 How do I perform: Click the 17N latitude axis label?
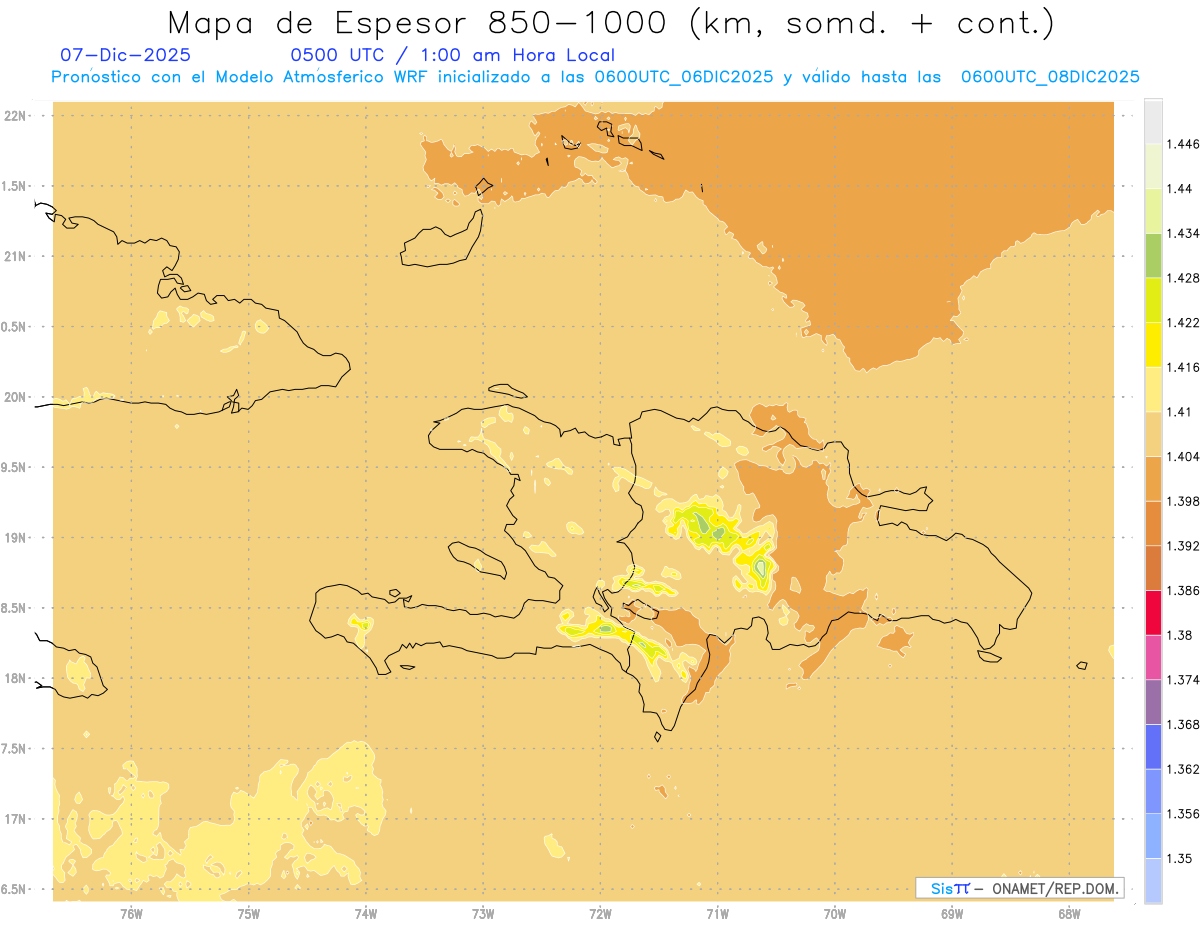coord(17,819)
